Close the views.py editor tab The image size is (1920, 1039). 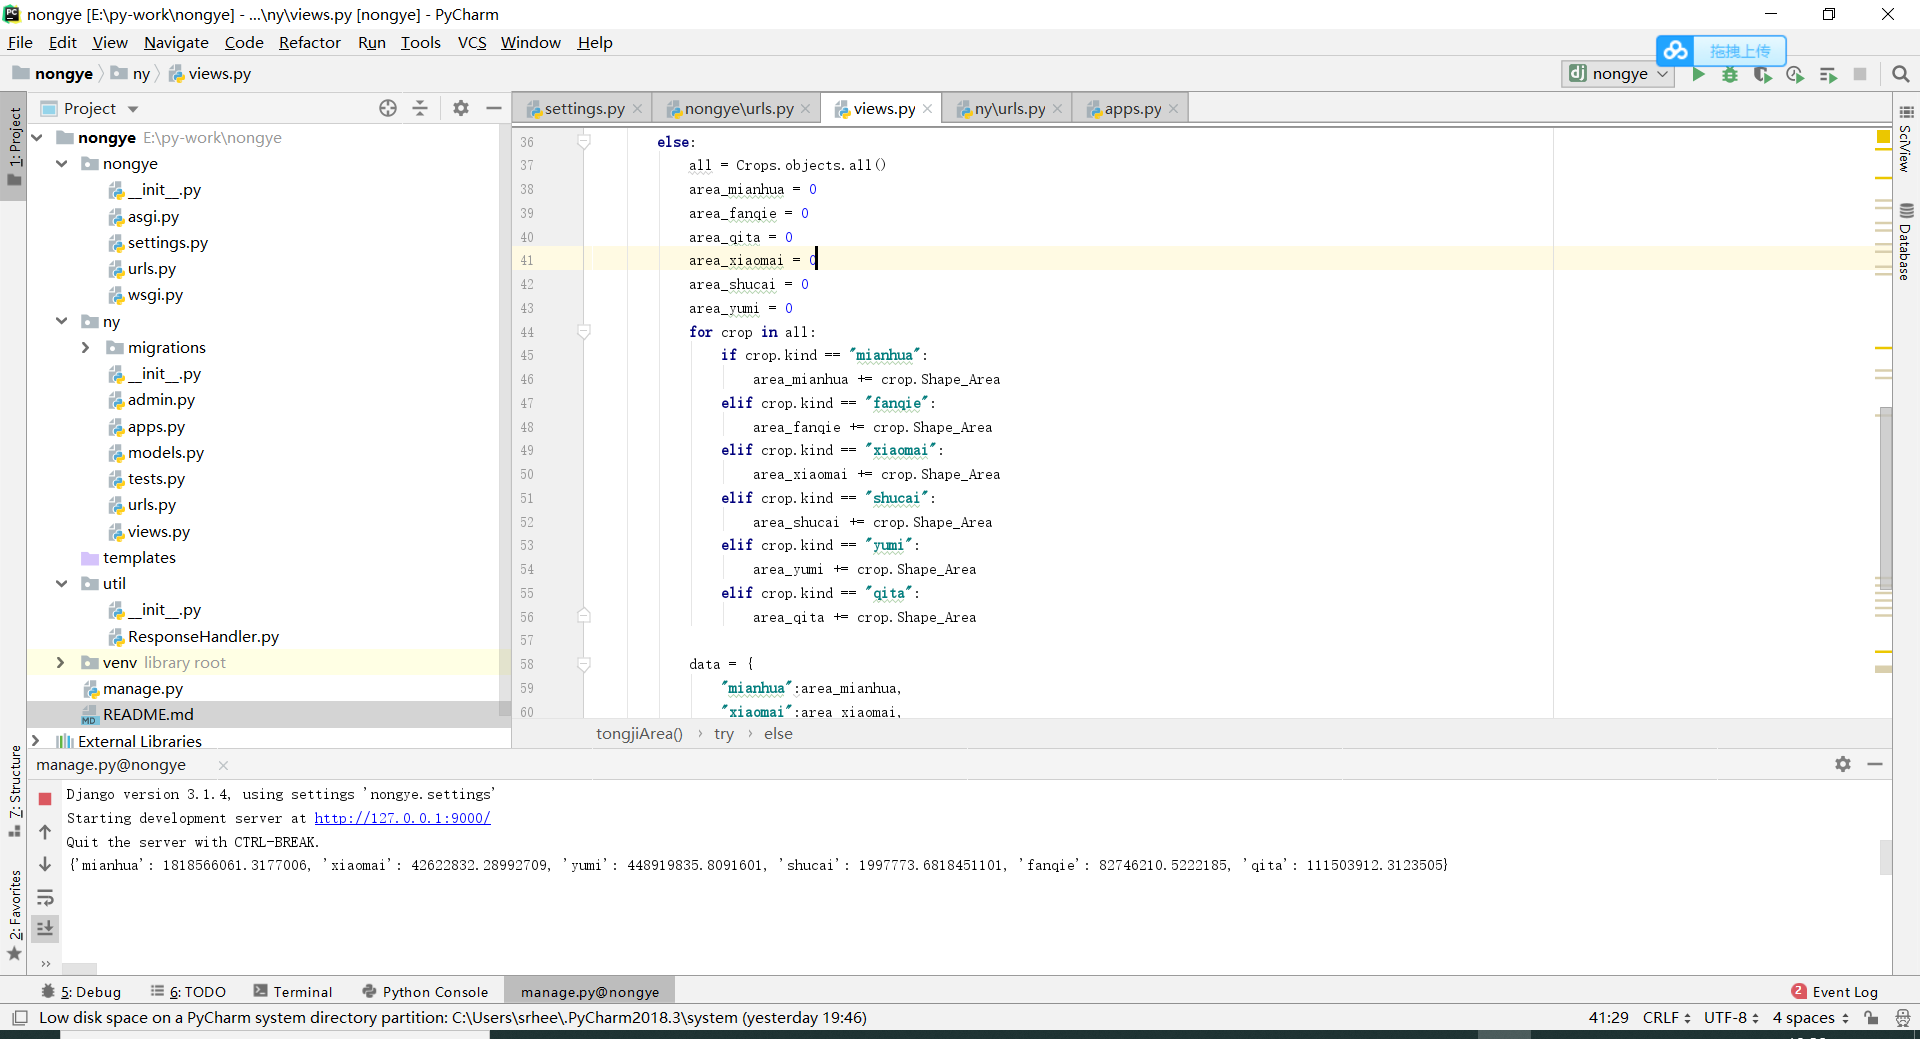tap(928, 109)
